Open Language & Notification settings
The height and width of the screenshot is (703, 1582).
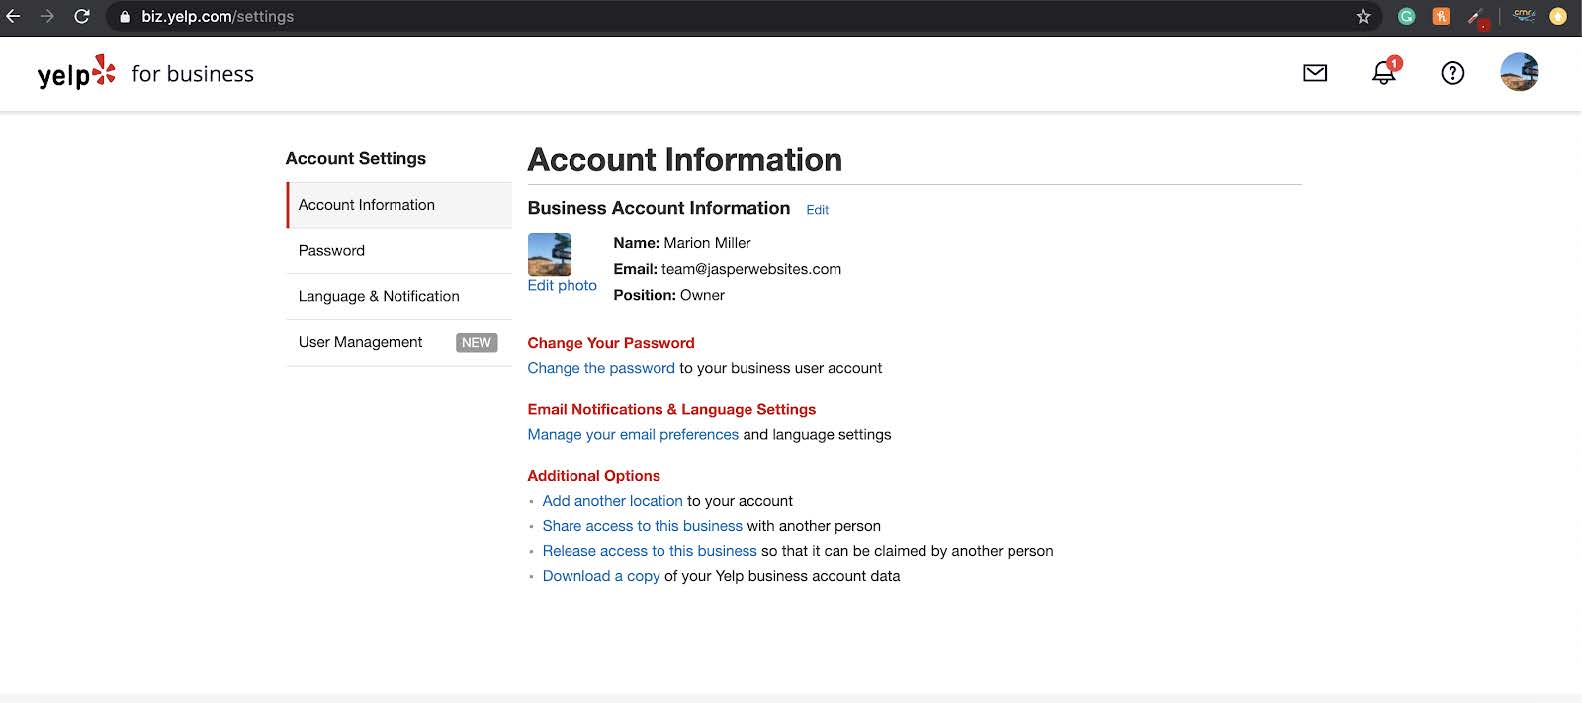(399, 297)
